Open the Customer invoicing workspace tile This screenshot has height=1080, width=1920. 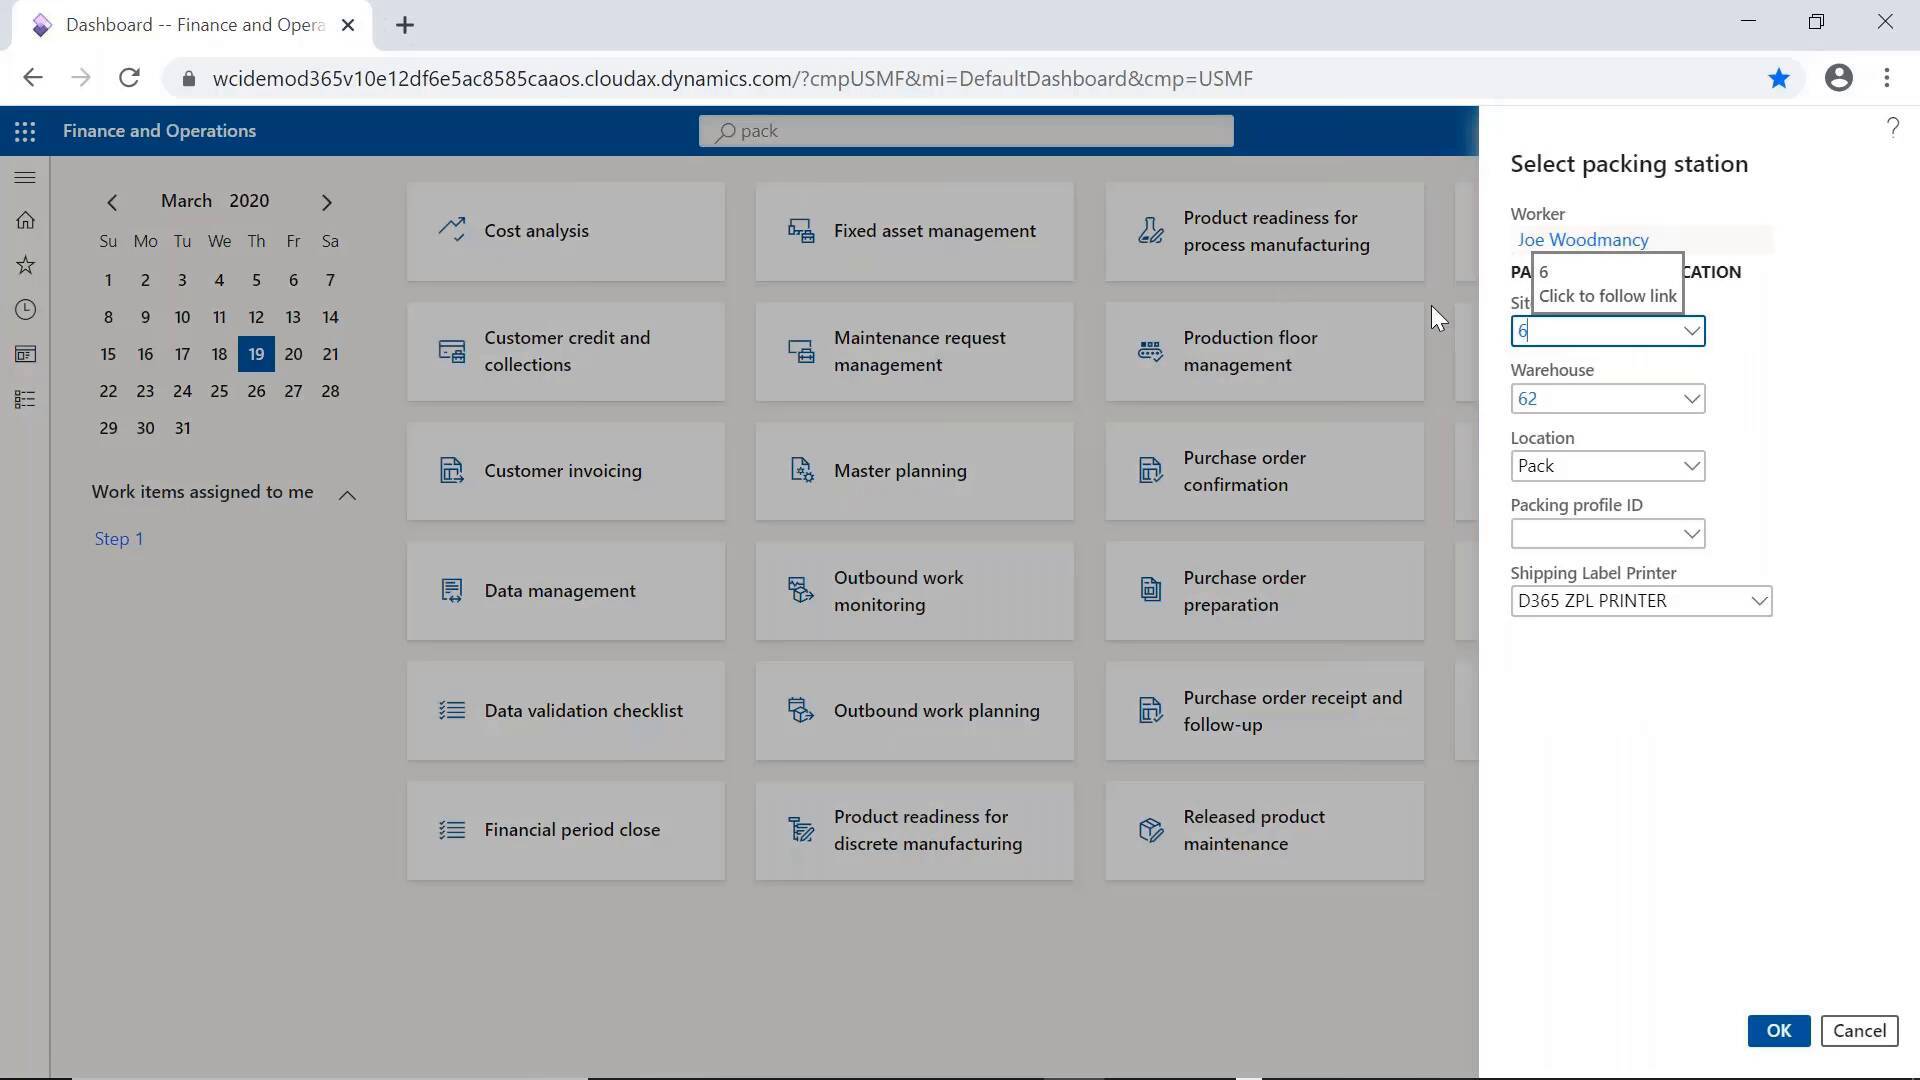click(565, 470)
